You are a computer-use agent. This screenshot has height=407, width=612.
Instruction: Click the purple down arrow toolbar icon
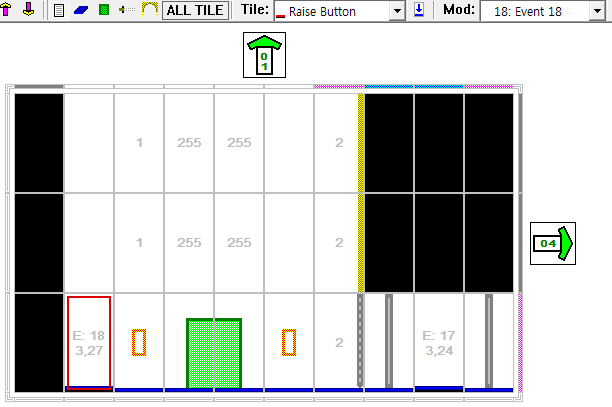point(29,10)
